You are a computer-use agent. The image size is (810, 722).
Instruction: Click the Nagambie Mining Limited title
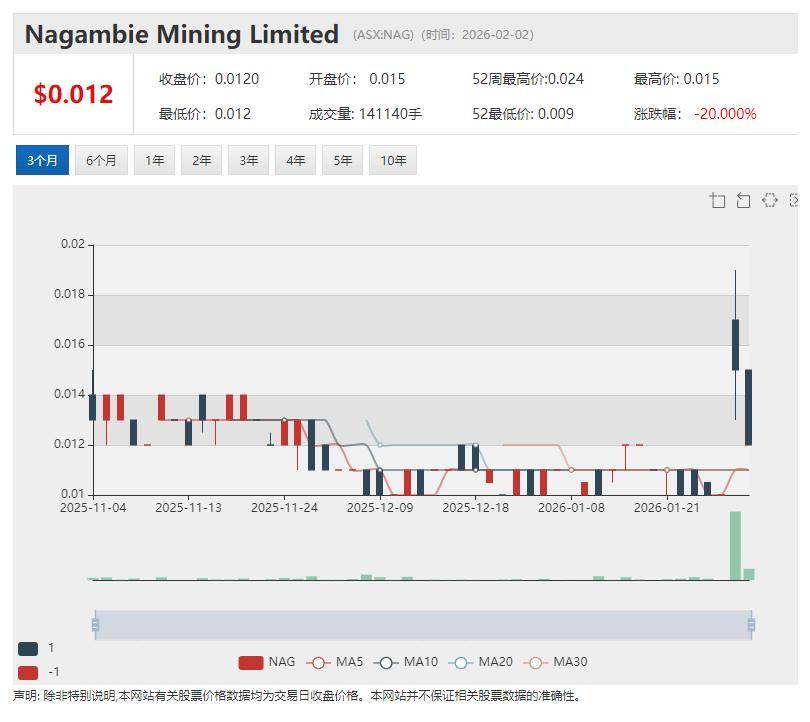182,35
